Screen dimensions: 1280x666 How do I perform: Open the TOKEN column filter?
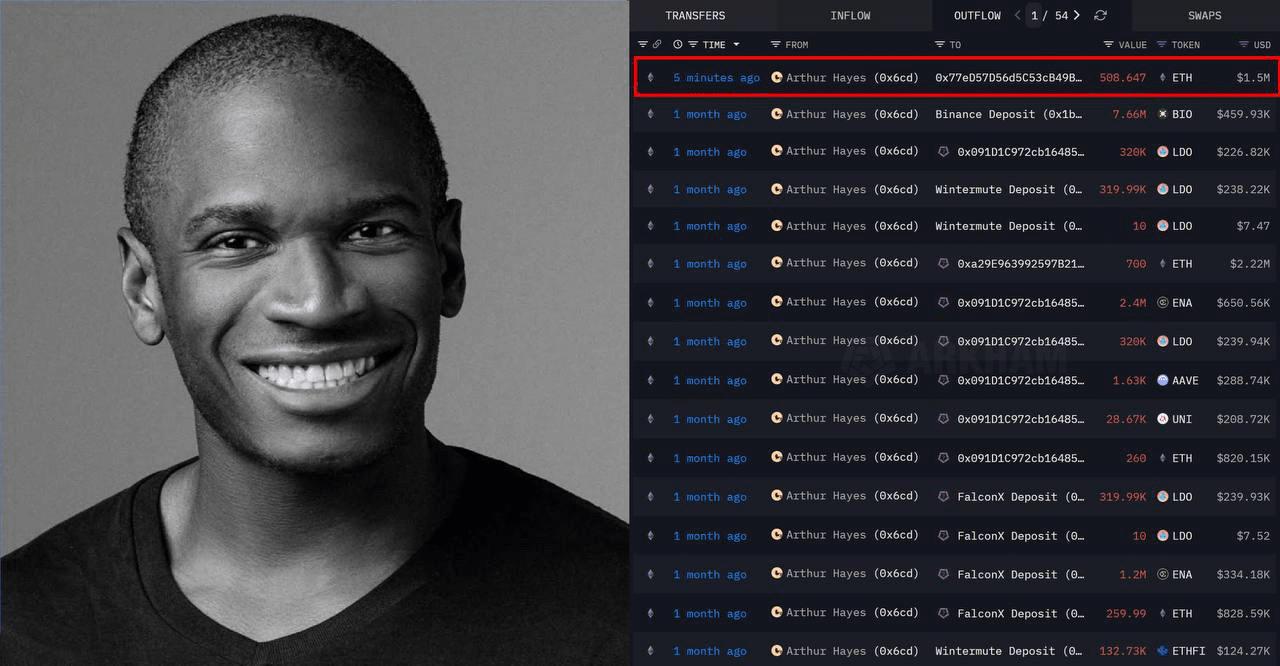click(1162, 44)
